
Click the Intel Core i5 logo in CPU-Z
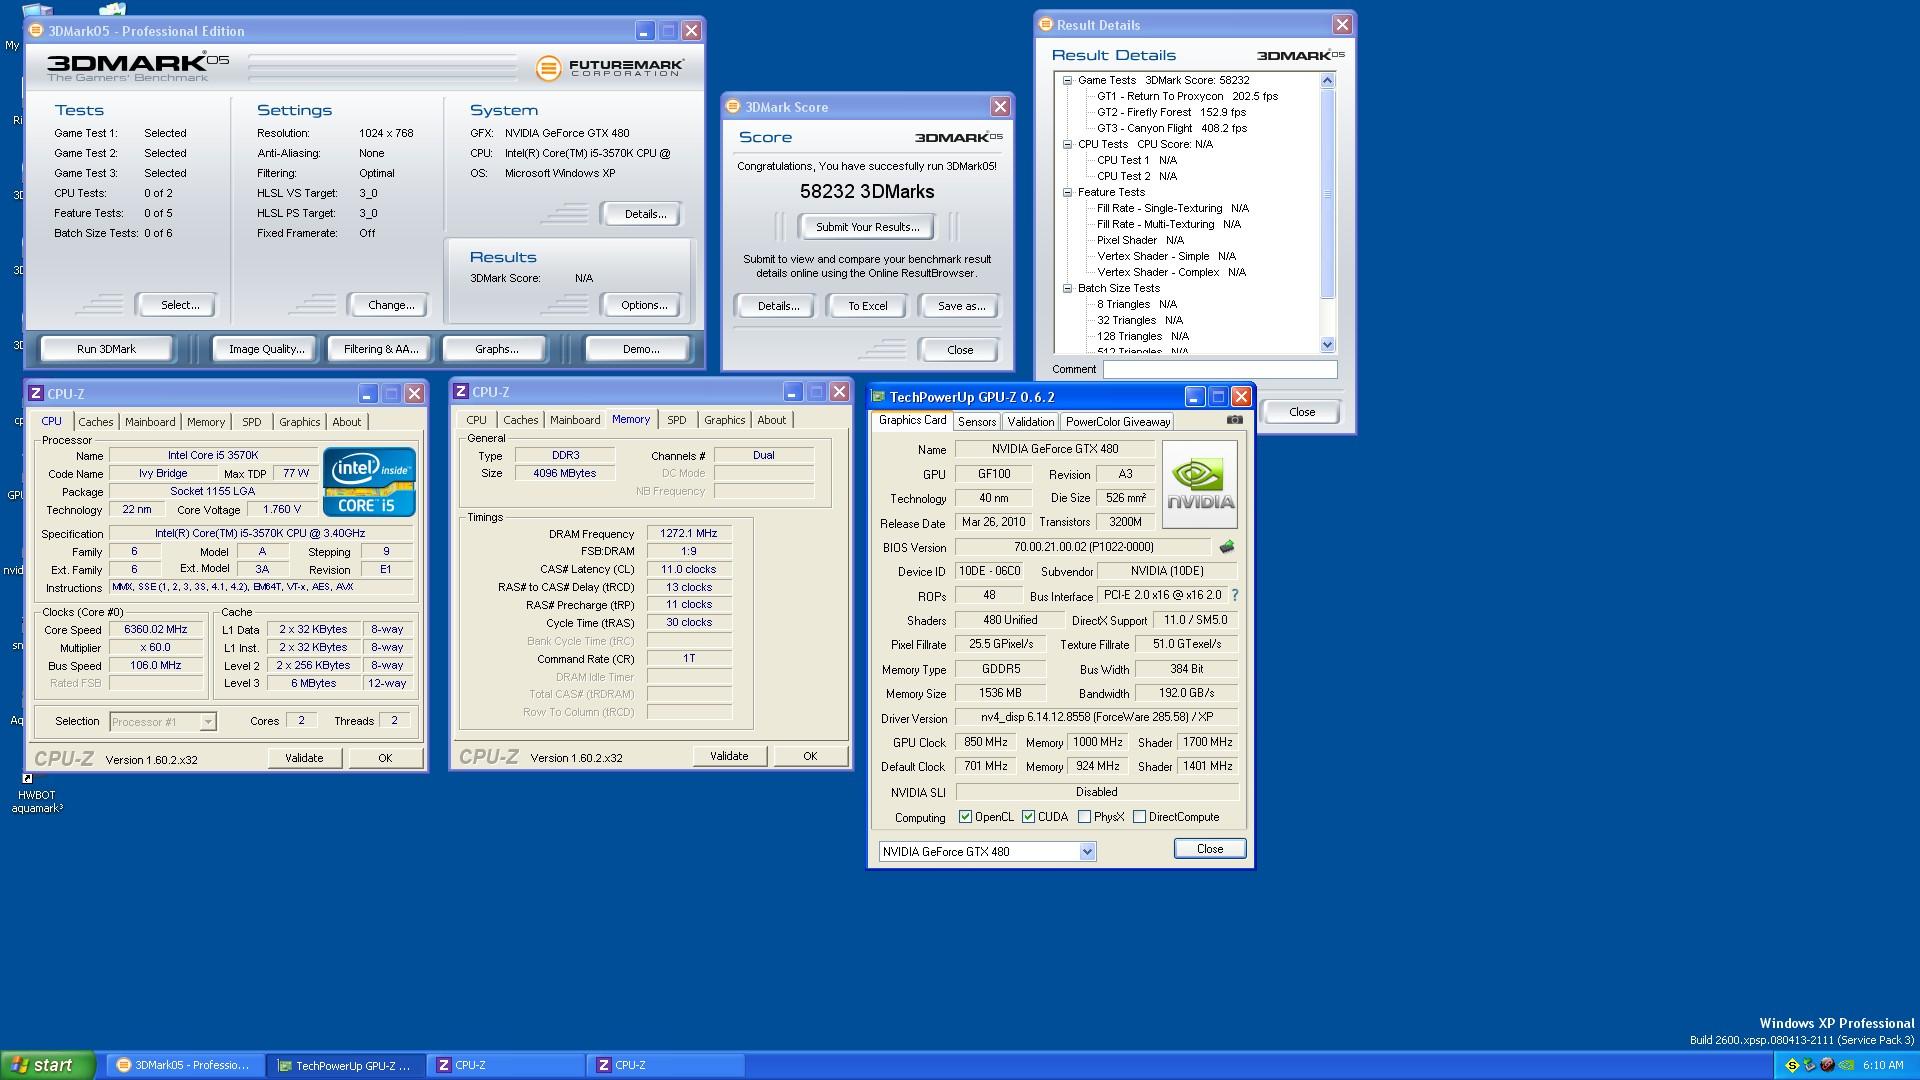pos(369,481)
